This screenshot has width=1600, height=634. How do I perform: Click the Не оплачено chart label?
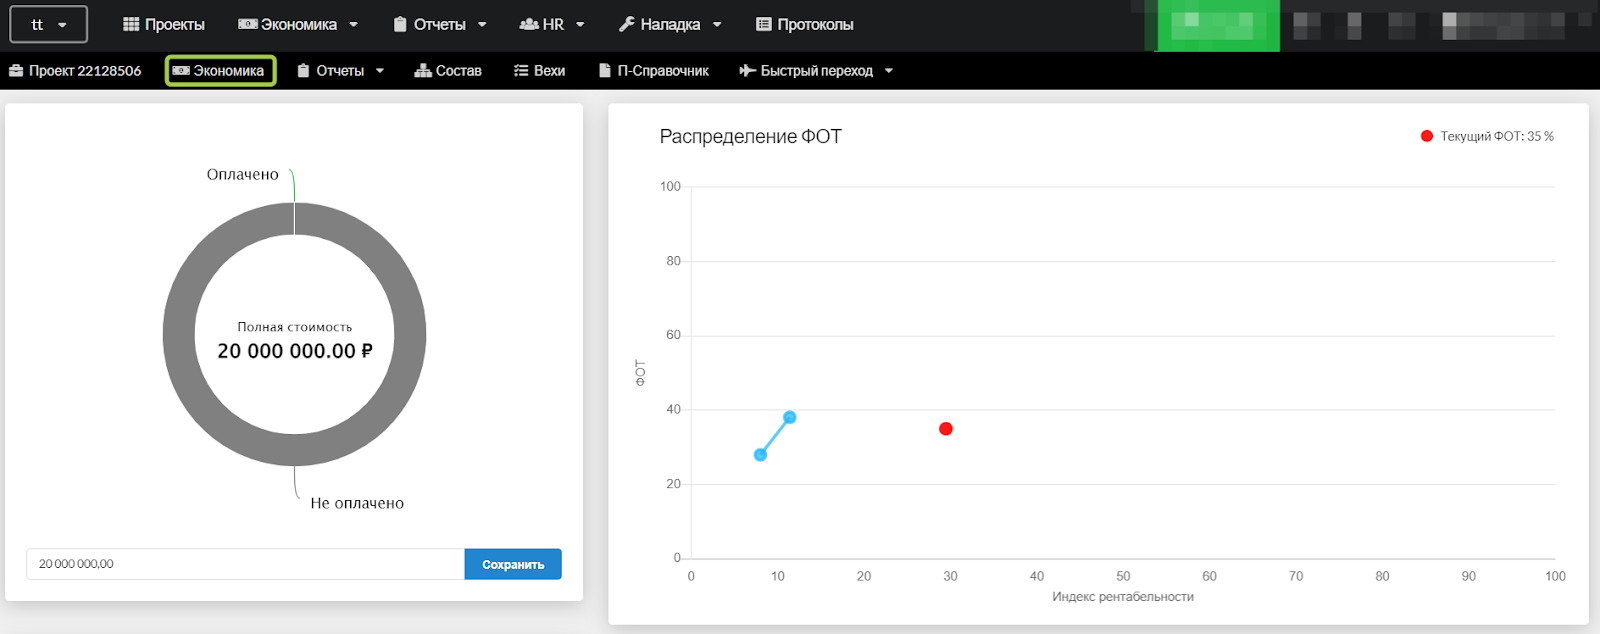(357, 503)
